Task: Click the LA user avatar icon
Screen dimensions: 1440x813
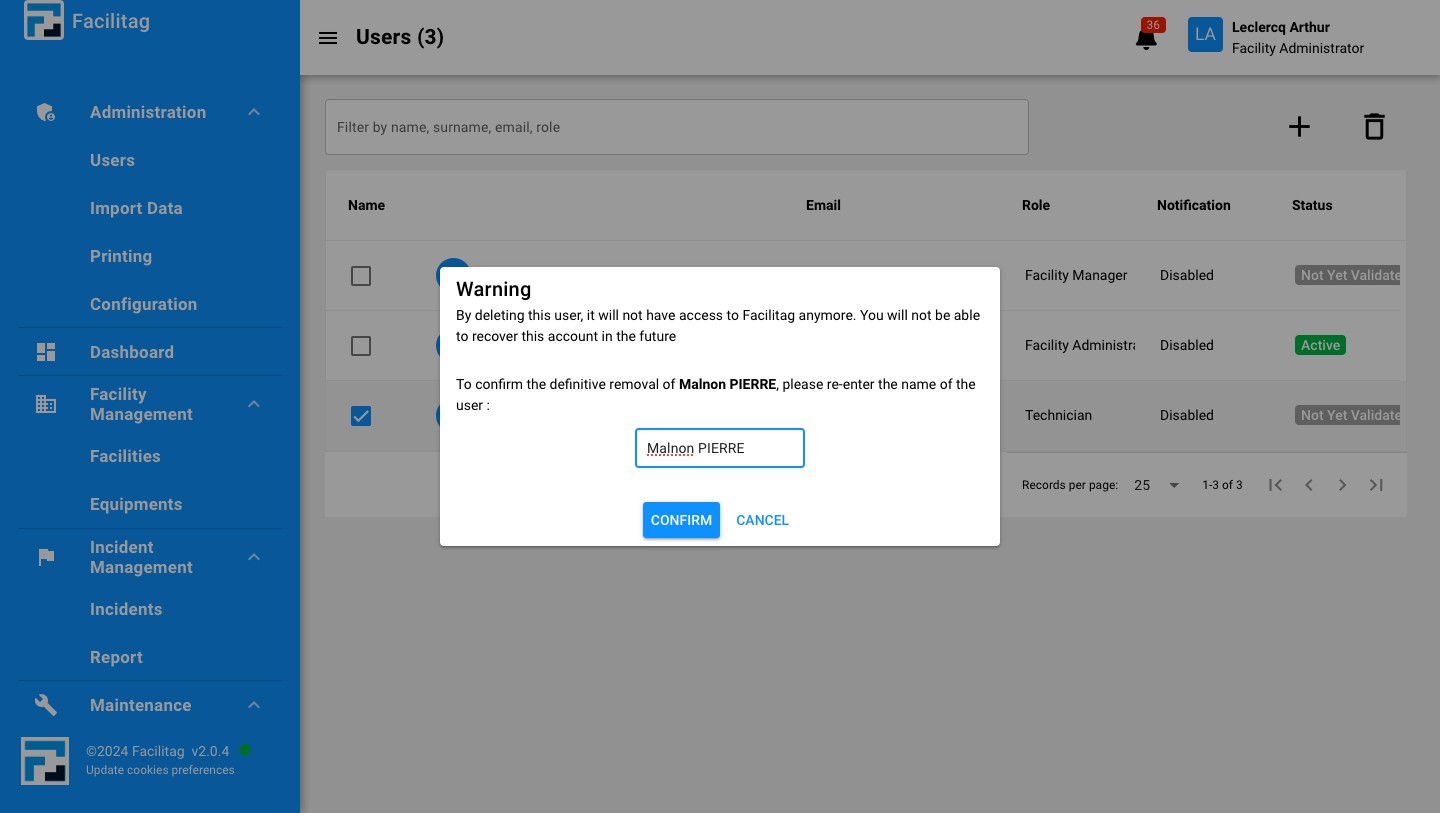Action: [x=1205, y=35]
